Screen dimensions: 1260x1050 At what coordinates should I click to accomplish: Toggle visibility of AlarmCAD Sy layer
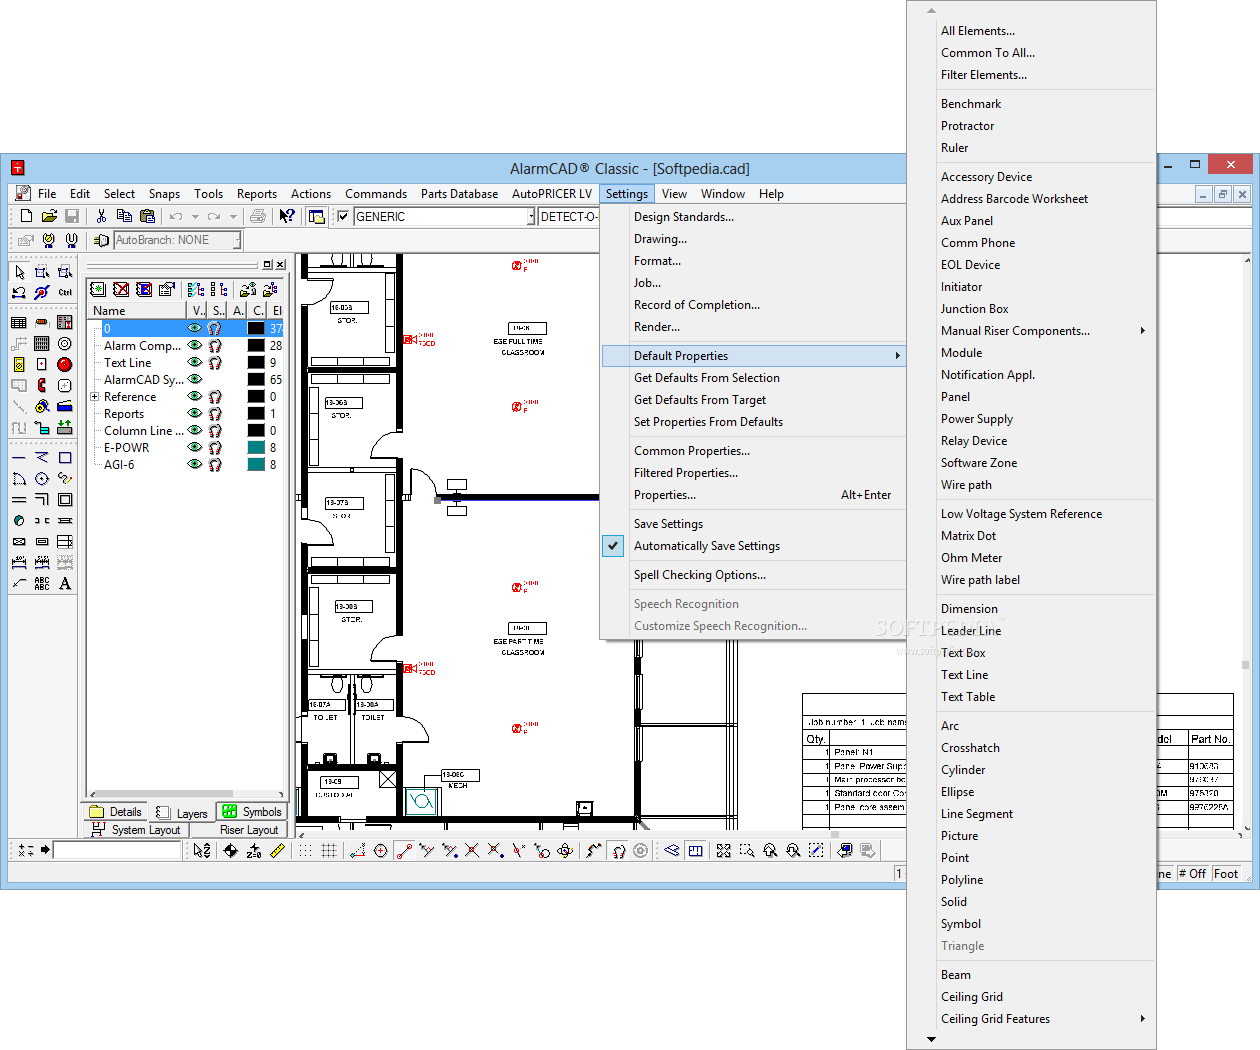[195, 379]
